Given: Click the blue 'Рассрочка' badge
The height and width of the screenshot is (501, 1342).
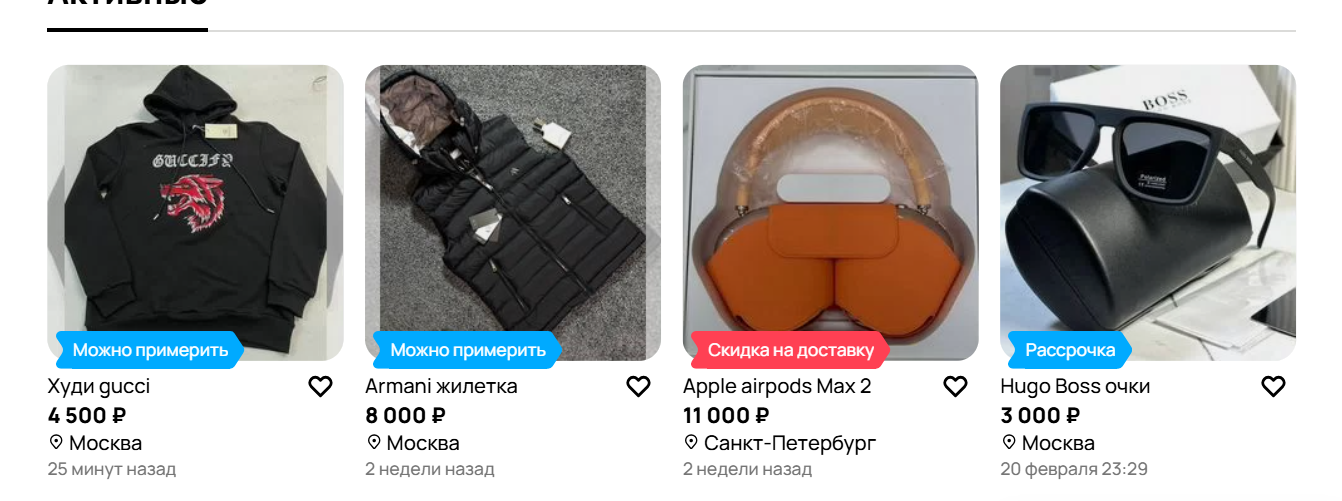Looking at the screenshot, I should pos(1070,350).
